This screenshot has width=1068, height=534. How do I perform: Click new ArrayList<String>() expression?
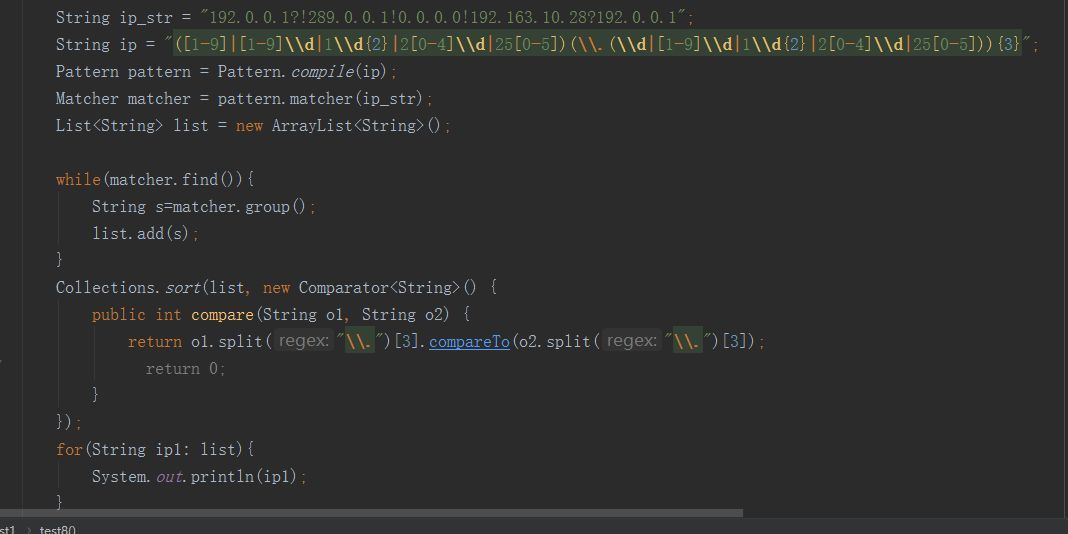(x=339, y=126)
